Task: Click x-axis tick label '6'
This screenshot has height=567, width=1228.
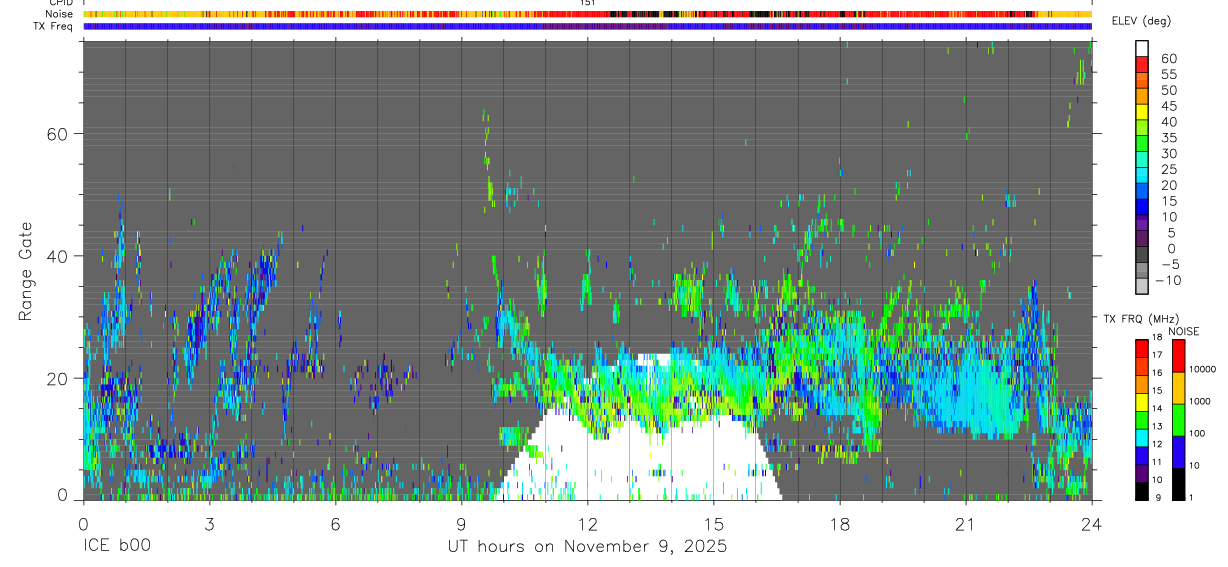Action: (335, 524)
